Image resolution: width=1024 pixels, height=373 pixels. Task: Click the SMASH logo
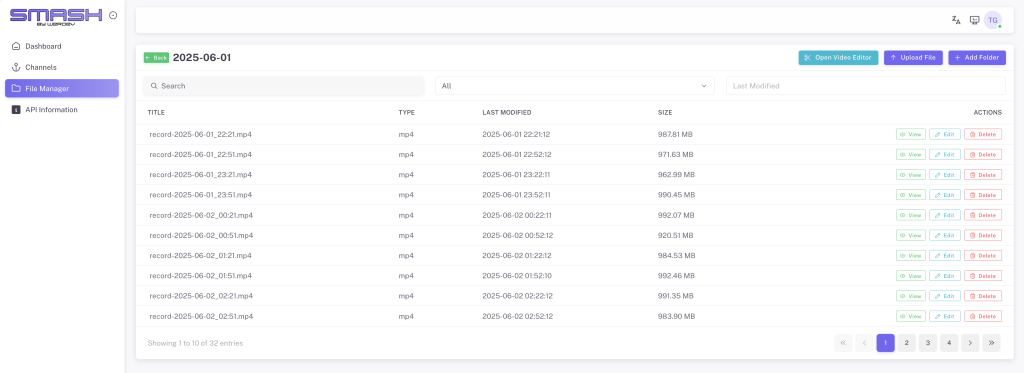[x=56, y=16]
